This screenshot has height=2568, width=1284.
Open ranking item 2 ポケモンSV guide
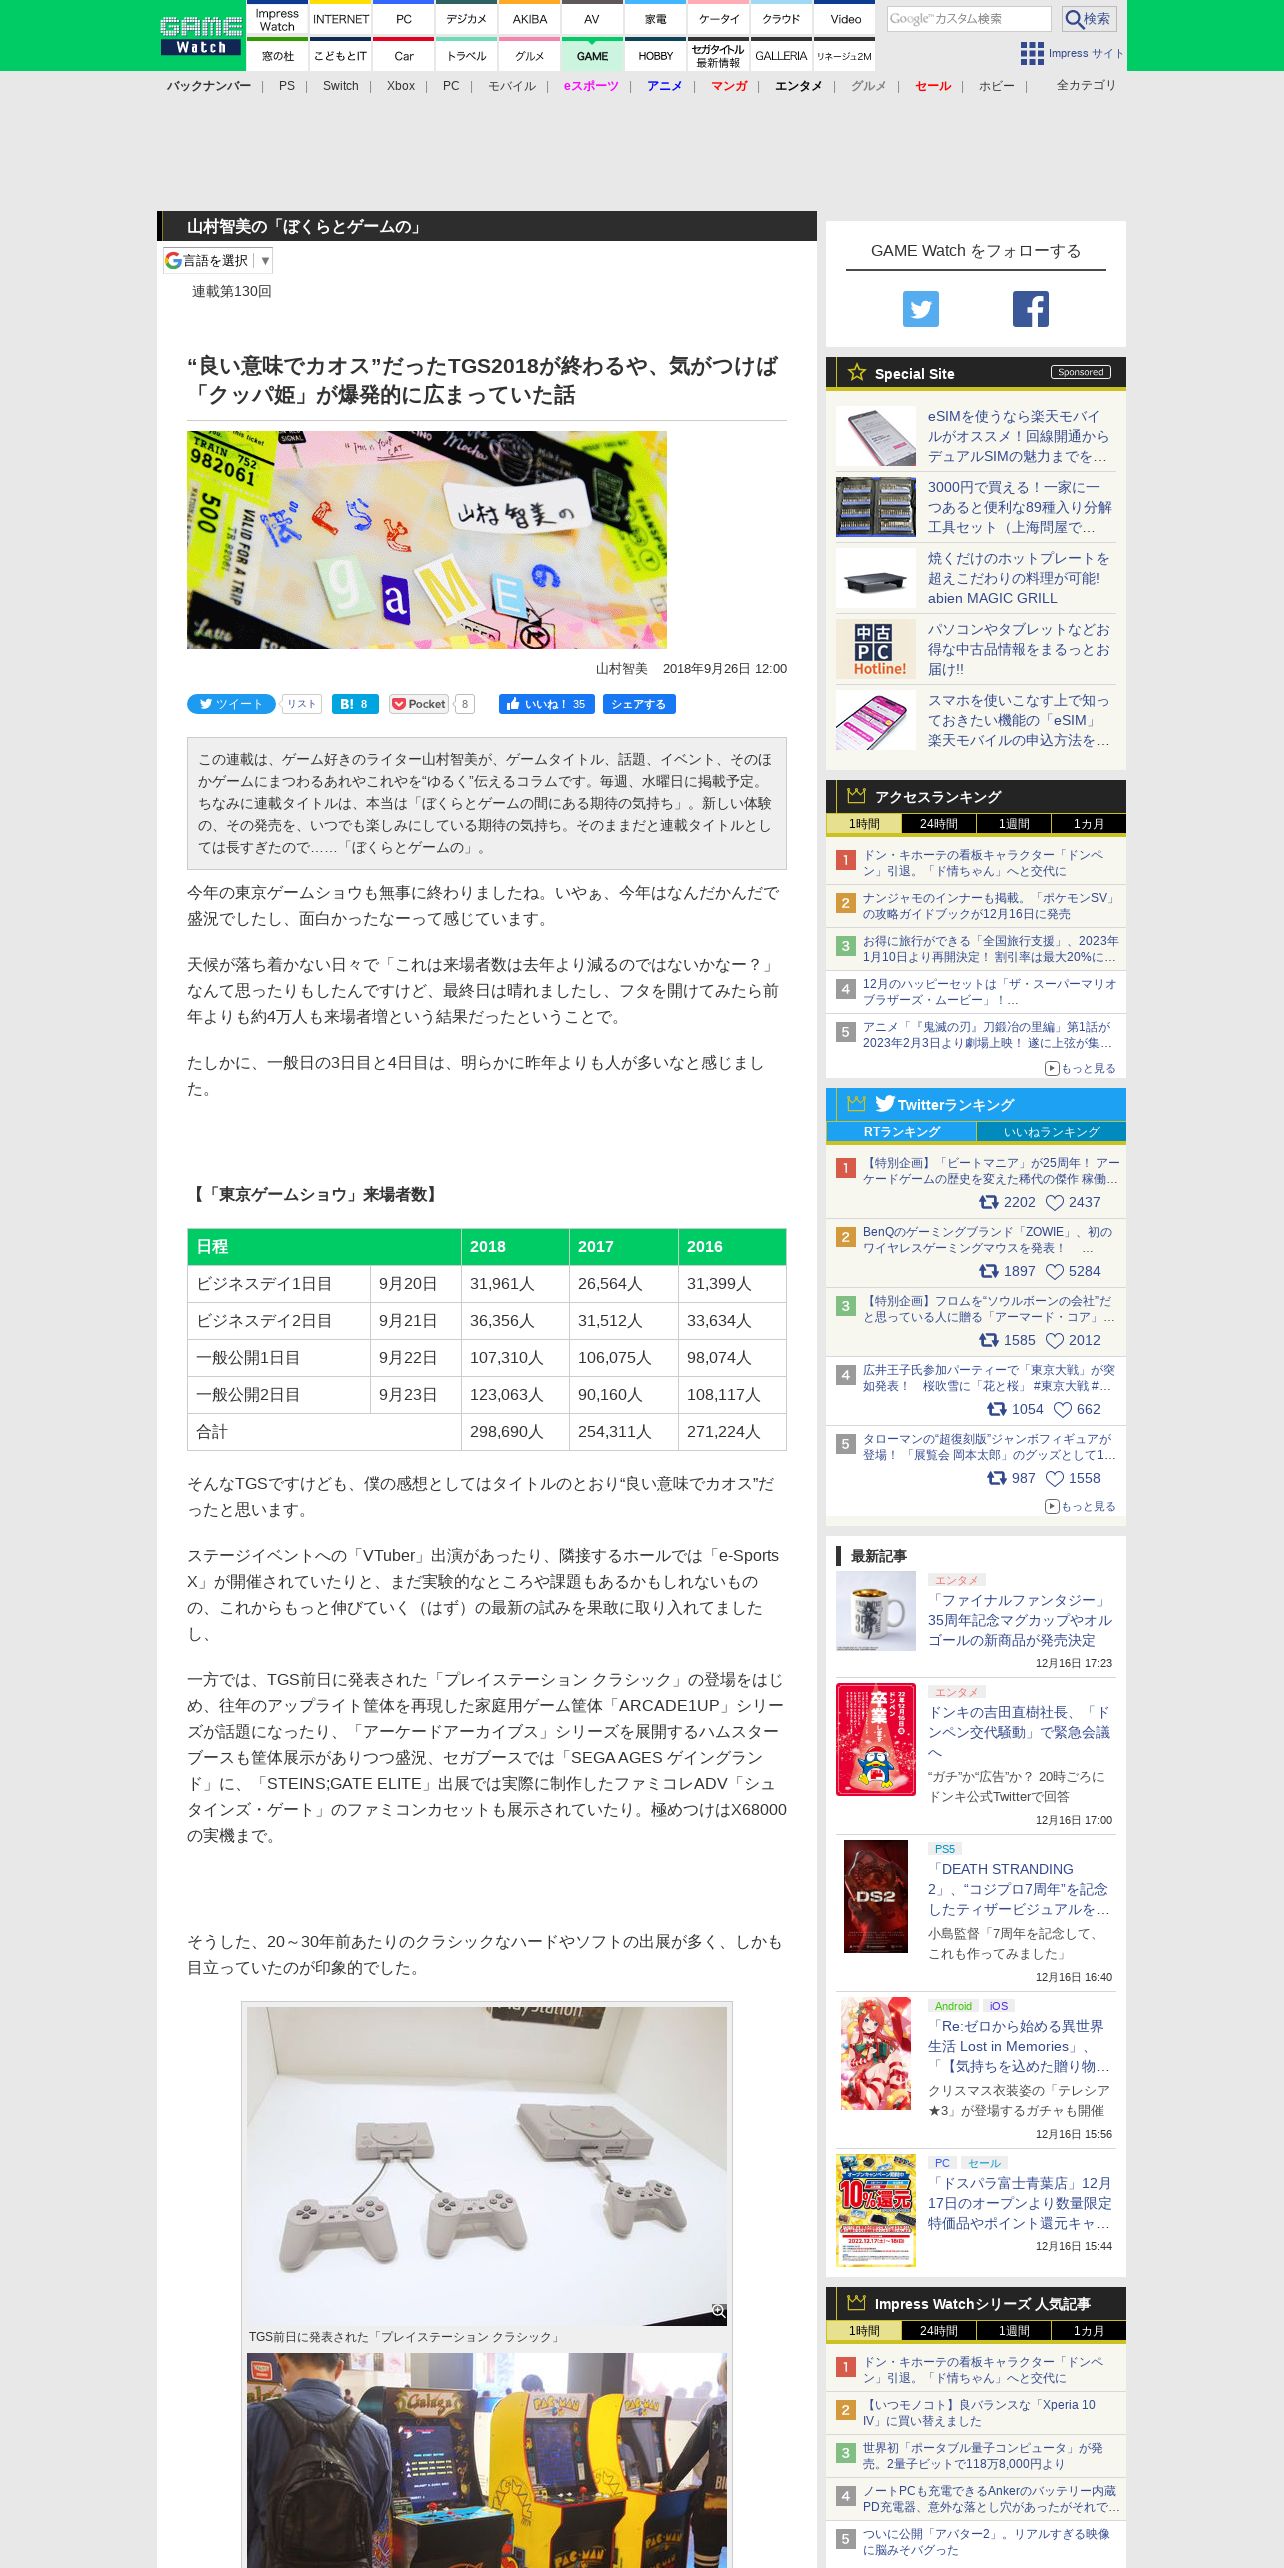pyautogui.click(x=988, y=906)
